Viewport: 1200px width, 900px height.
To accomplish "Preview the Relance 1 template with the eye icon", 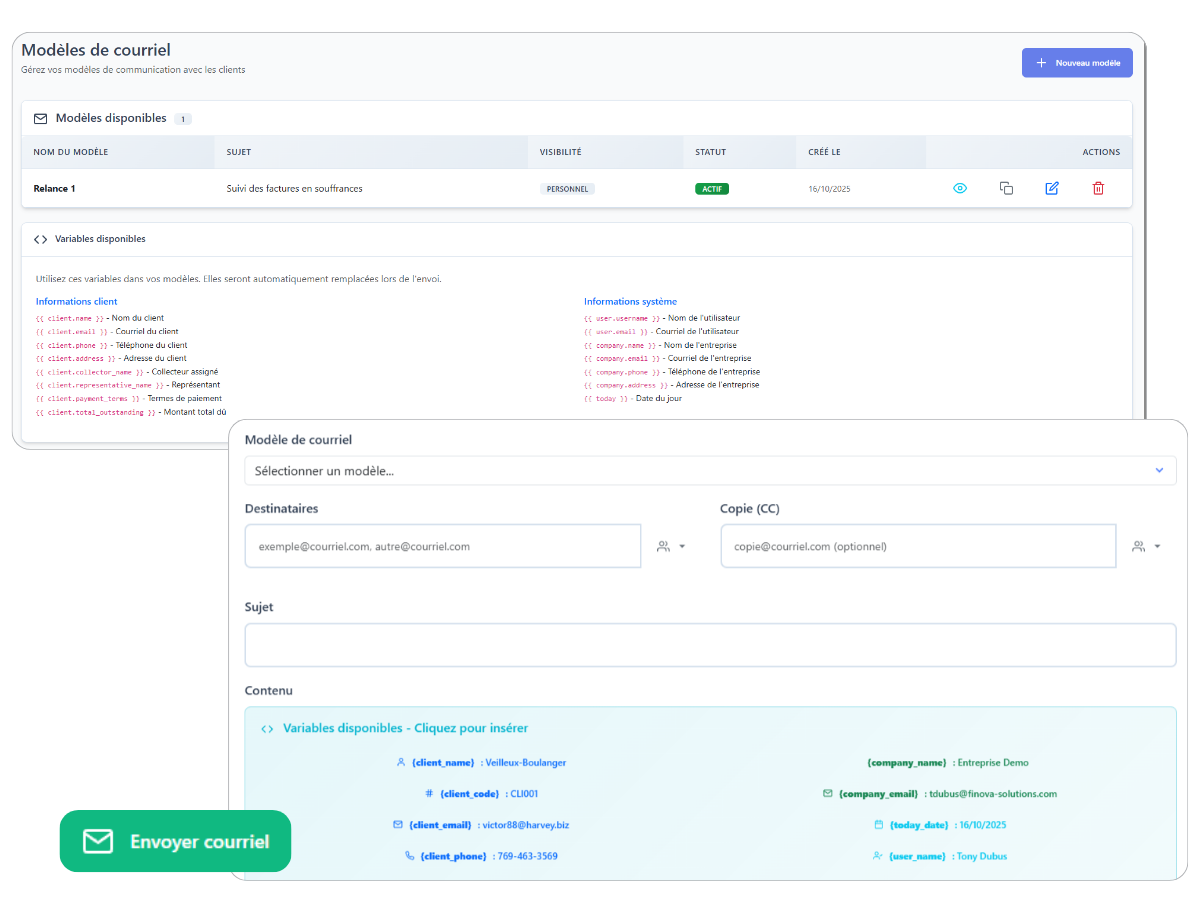I will pyautogui.click(x=960, y=188).
